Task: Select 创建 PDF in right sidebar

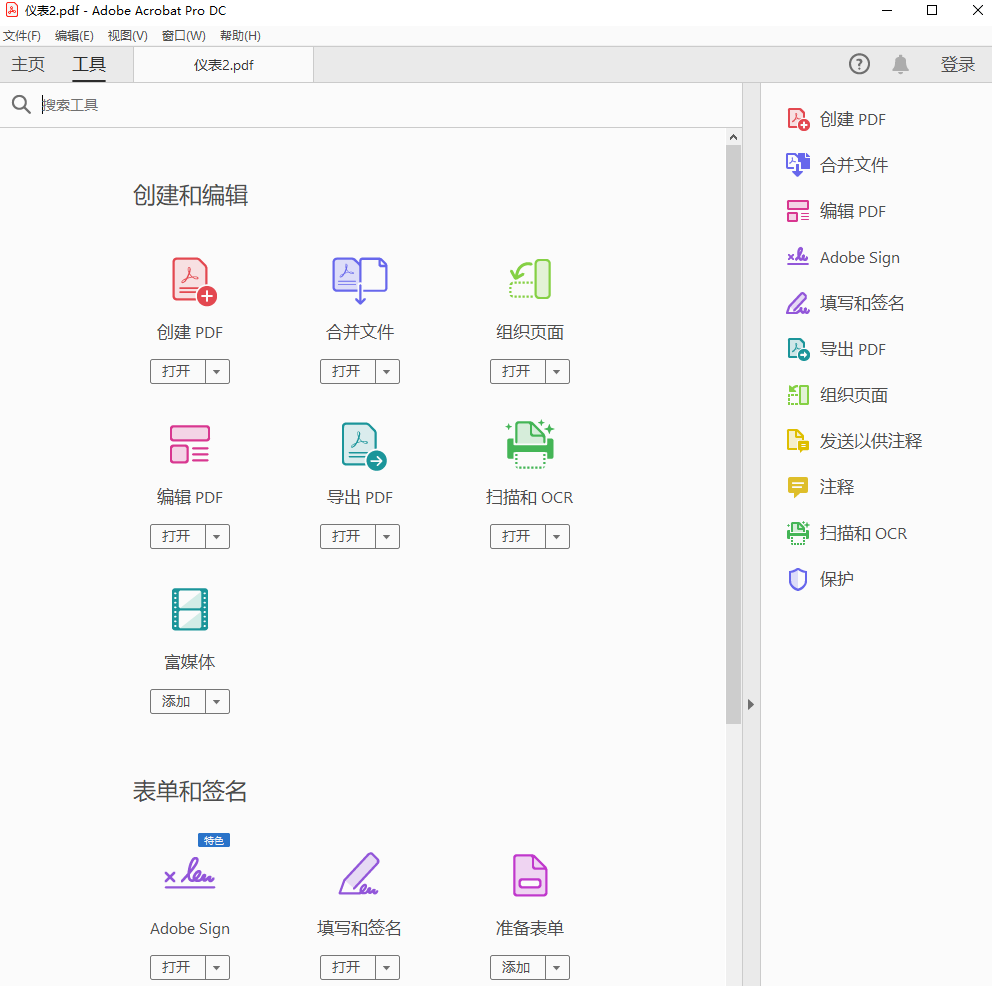Action: click(836, 119)
